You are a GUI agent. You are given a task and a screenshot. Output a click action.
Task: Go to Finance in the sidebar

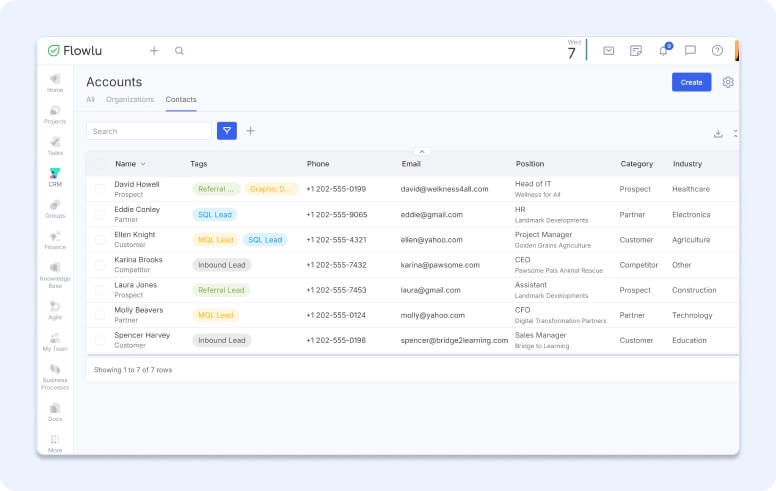(x=55, y=239)
